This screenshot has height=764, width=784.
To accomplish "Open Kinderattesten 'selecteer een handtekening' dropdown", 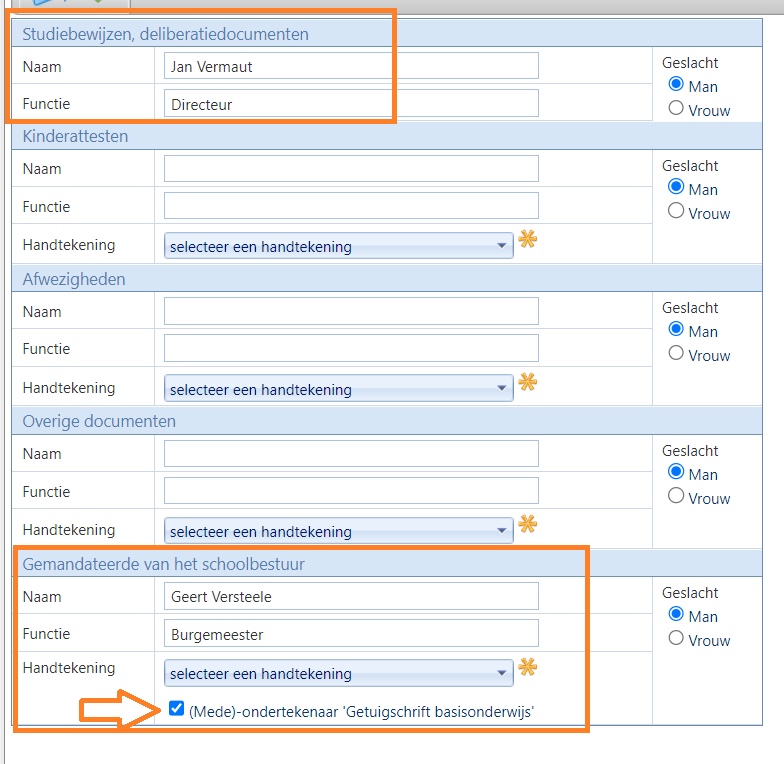I will click(338, 246).
